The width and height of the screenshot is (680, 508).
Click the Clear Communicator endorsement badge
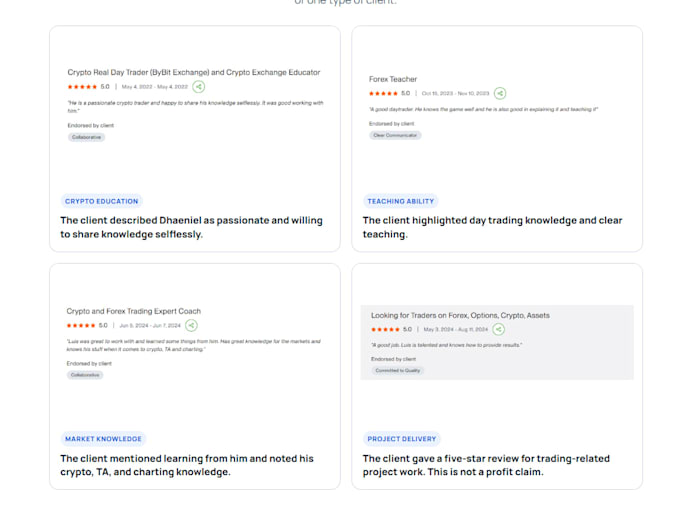[x=395, y=135]
